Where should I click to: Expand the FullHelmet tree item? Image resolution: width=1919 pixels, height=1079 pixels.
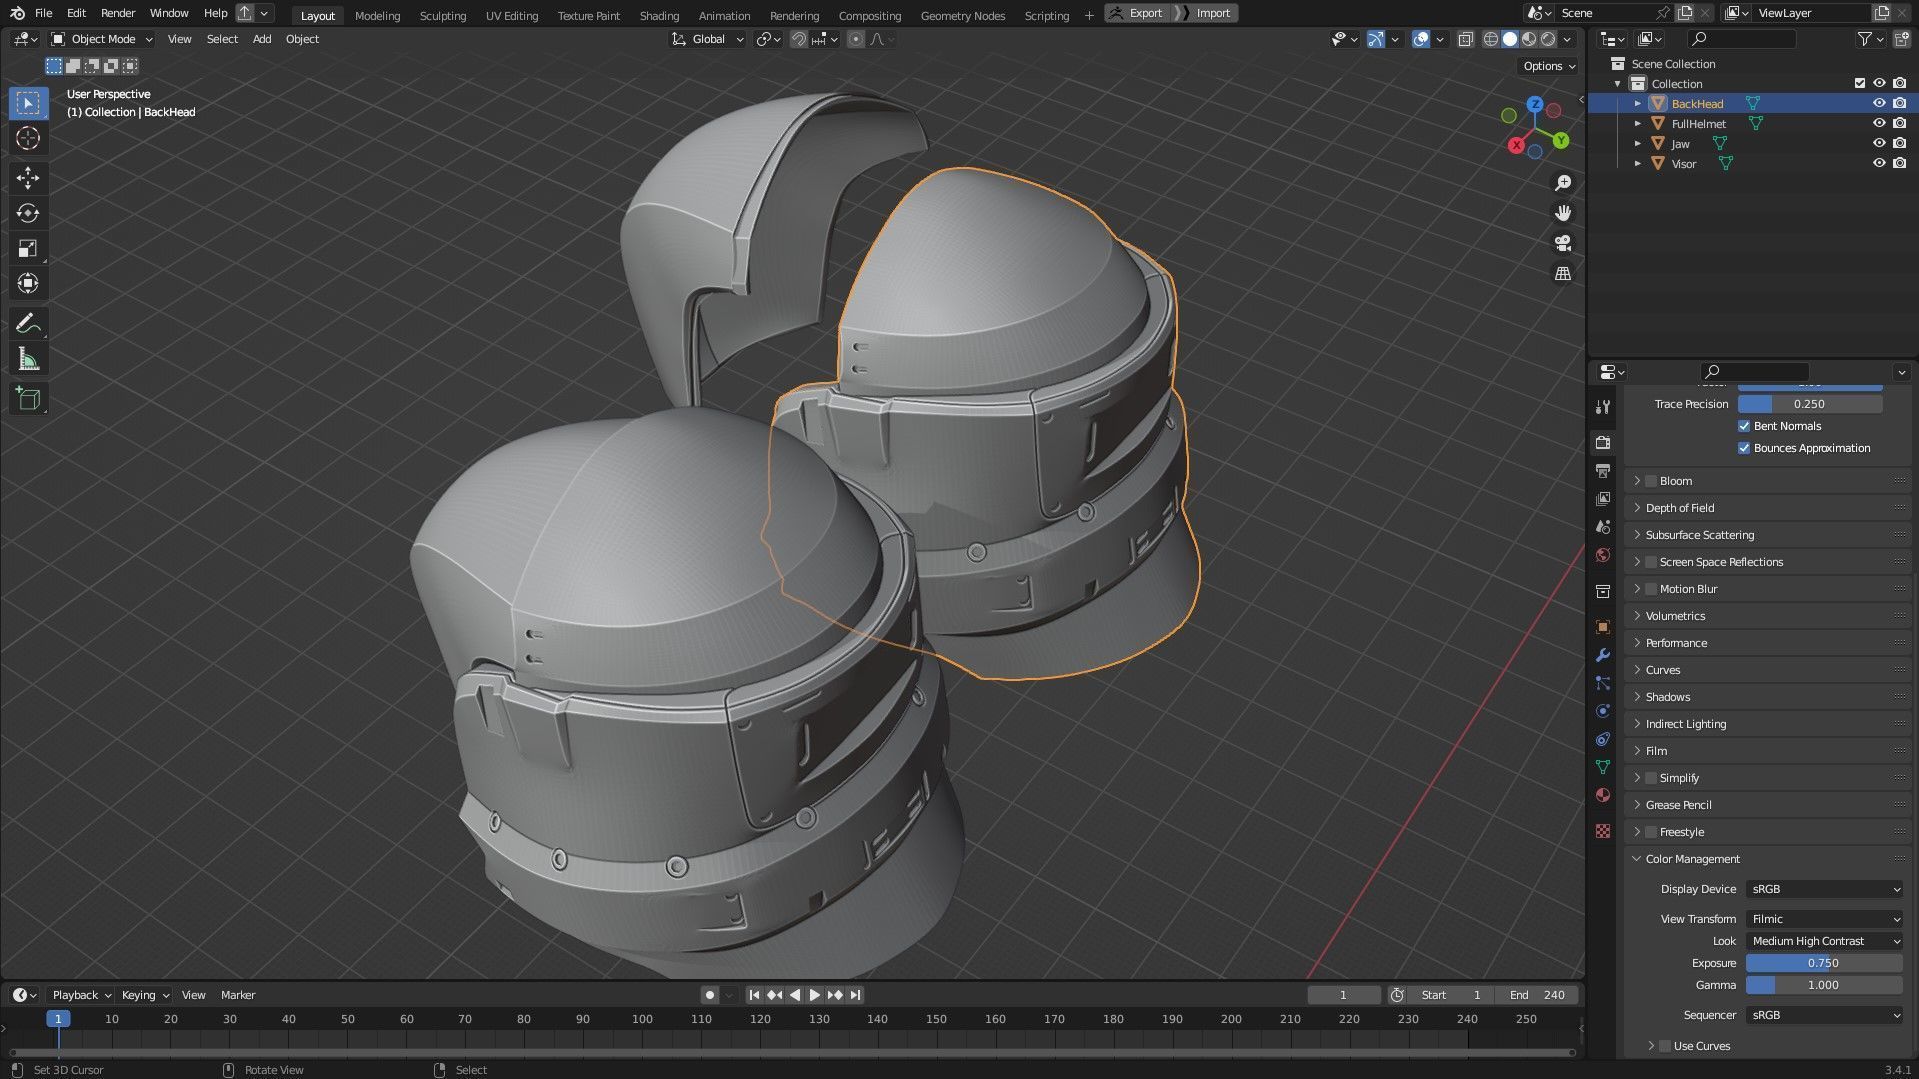1637,124
